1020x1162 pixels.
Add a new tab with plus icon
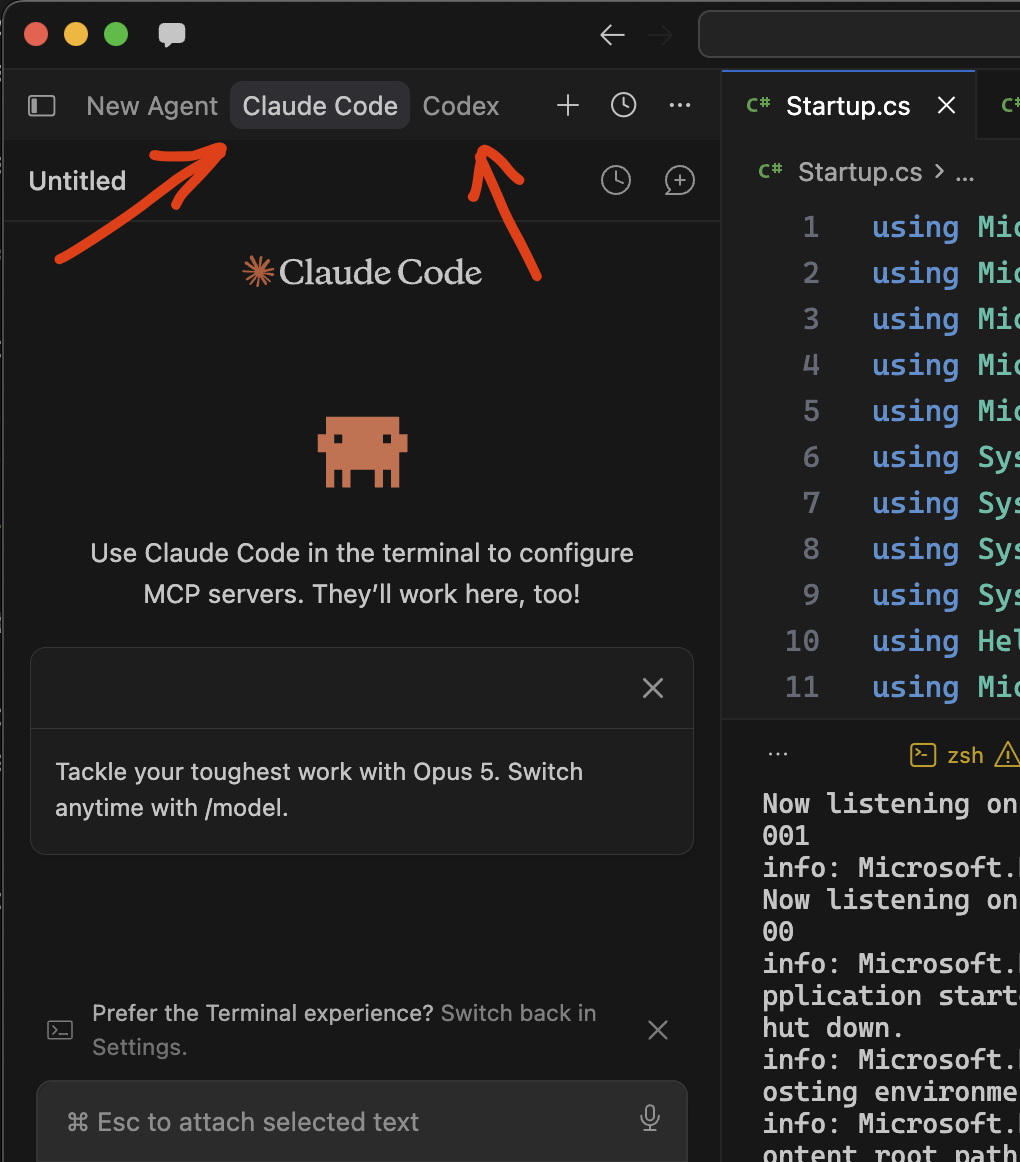point(568,105)
